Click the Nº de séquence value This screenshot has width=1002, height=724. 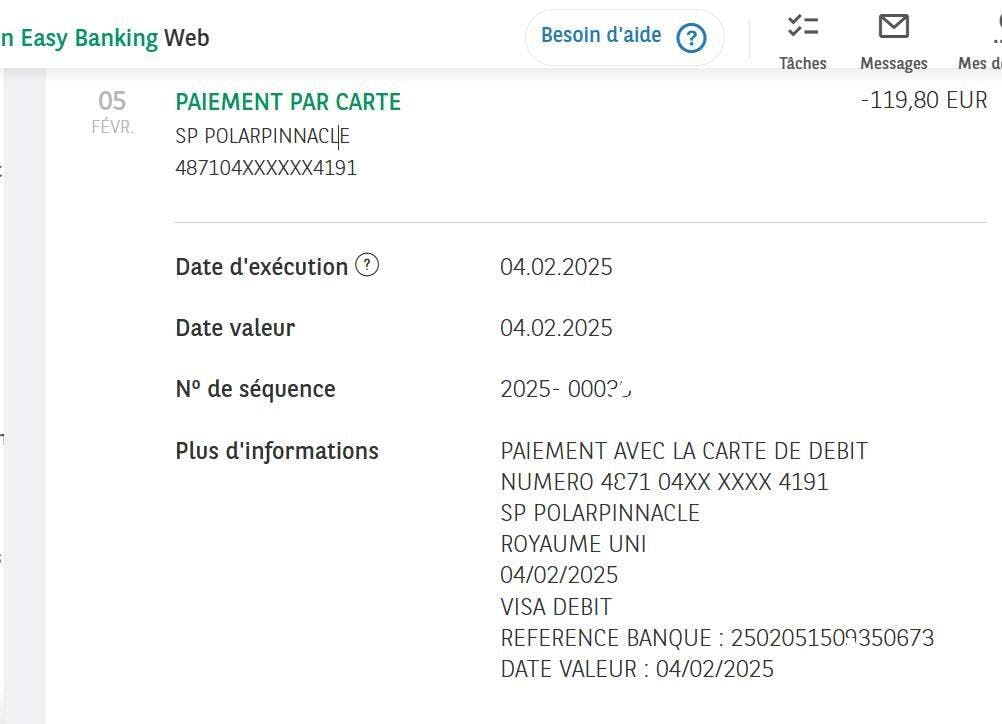566,389
